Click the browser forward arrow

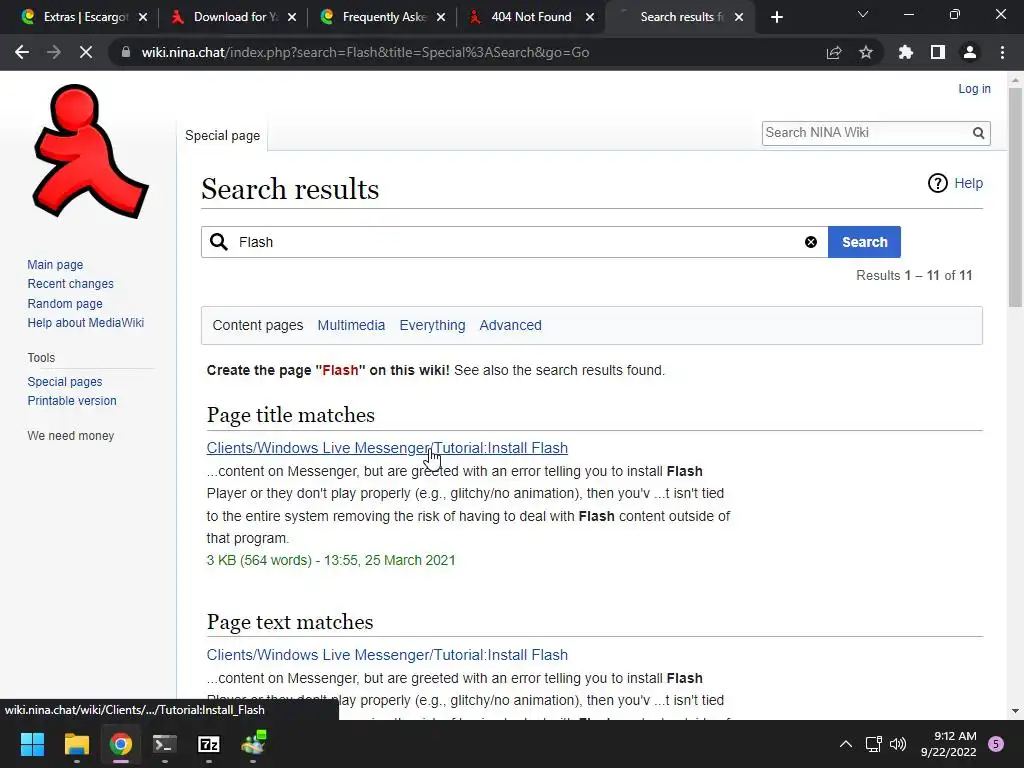pyautogui.click(x=54, y=52)
